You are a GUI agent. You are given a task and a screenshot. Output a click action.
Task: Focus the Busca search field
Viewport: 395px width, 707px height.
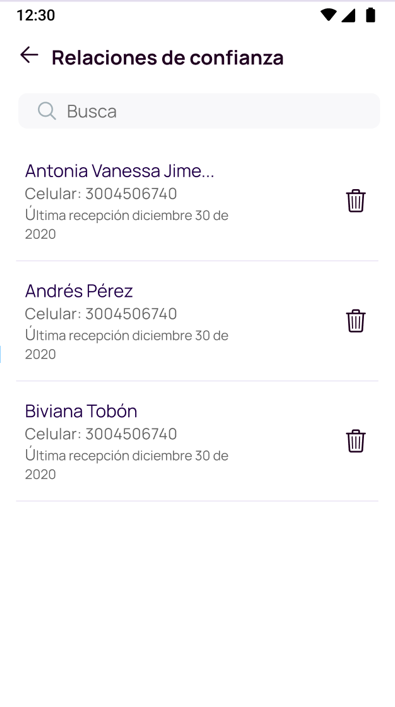click(x=199, y=111)
